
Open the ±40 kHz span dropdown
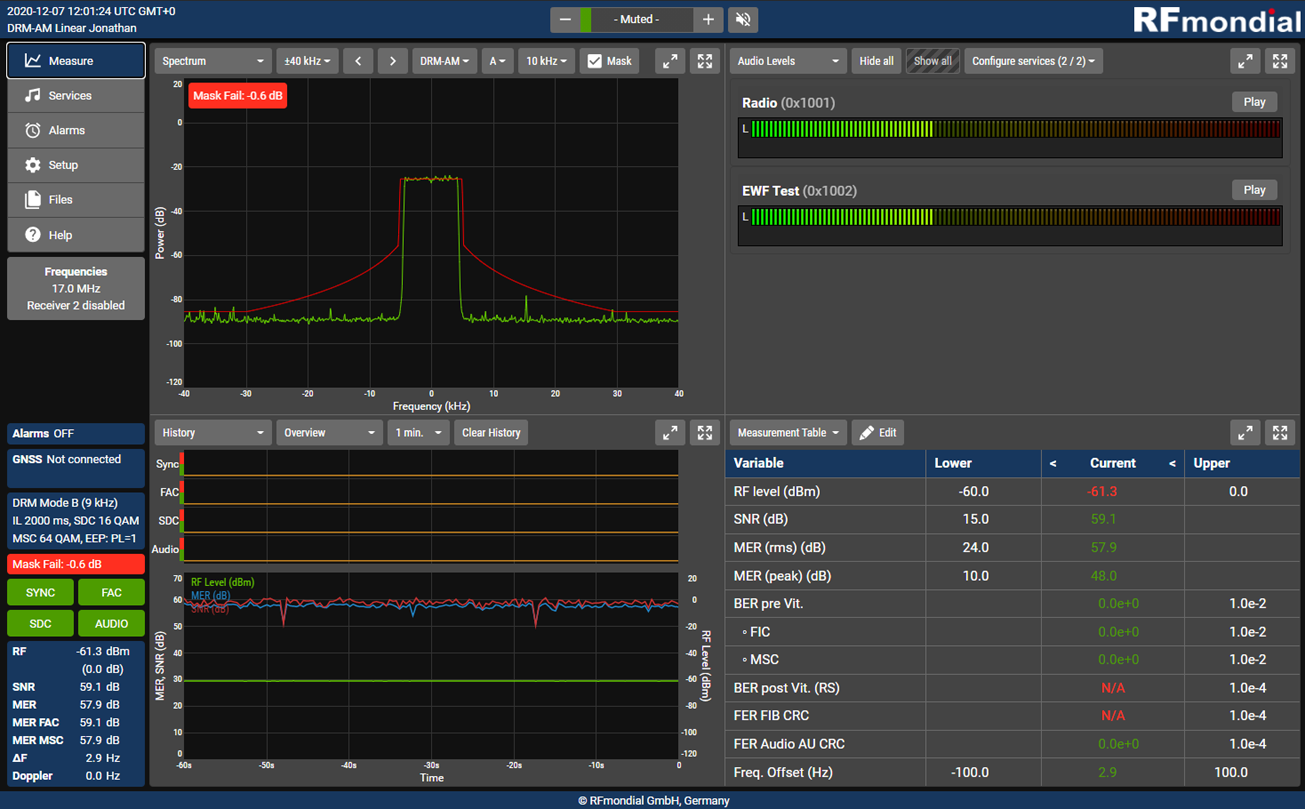tap(307, 61)
